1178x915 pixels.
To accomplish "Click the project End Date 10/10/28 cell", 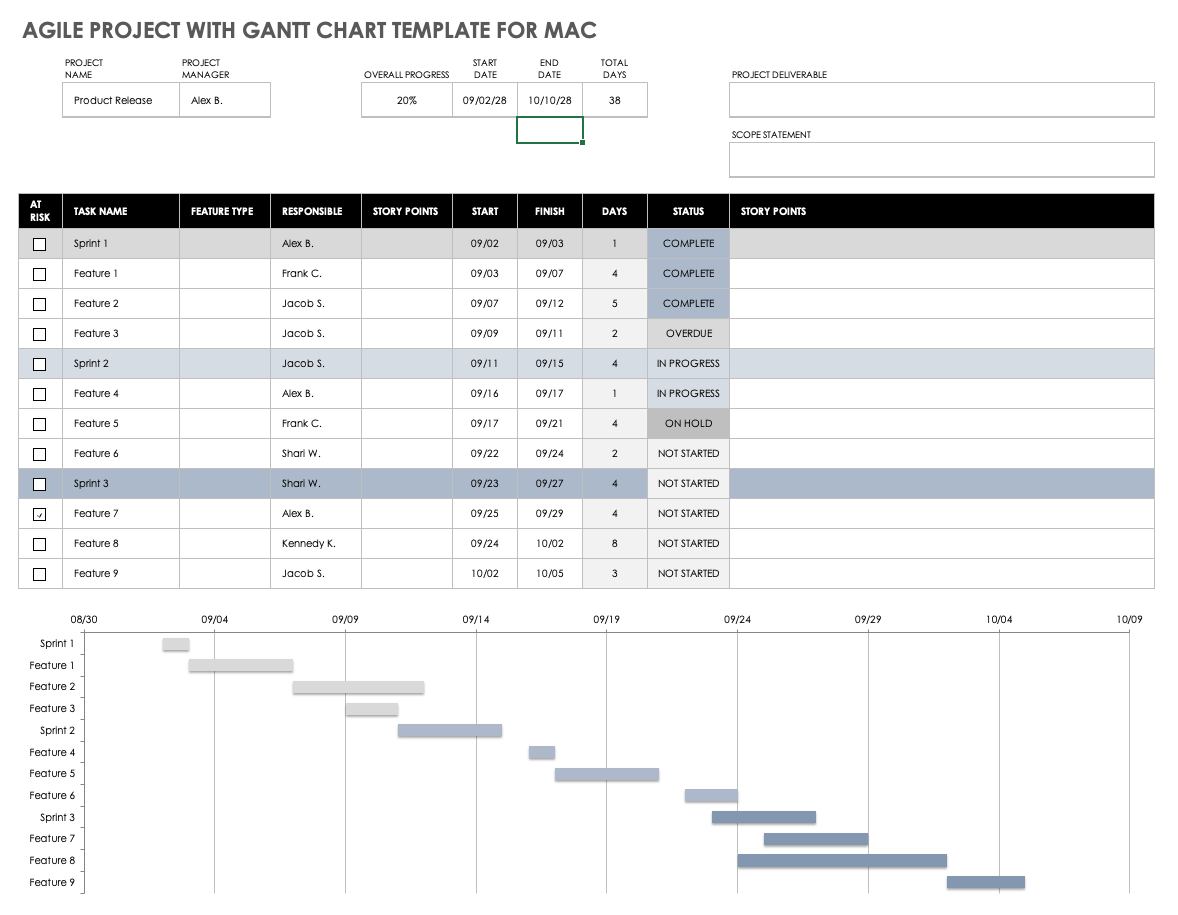I will click(550, 100).
